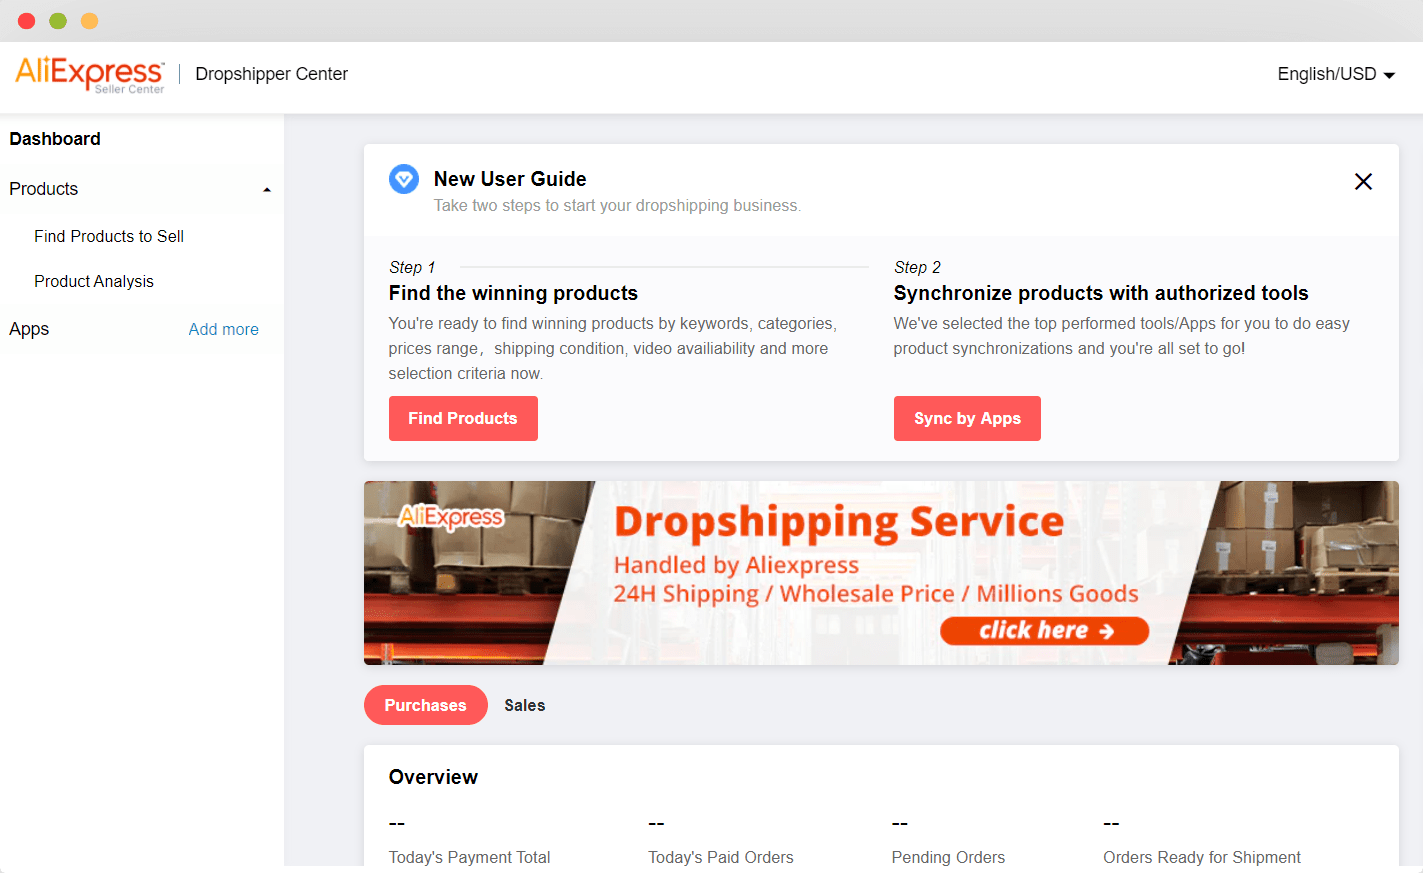This screenshot has width=1423, height=873.
Task: Click Orders Ready for Shipment label
Action: [x=1202, y=857]
